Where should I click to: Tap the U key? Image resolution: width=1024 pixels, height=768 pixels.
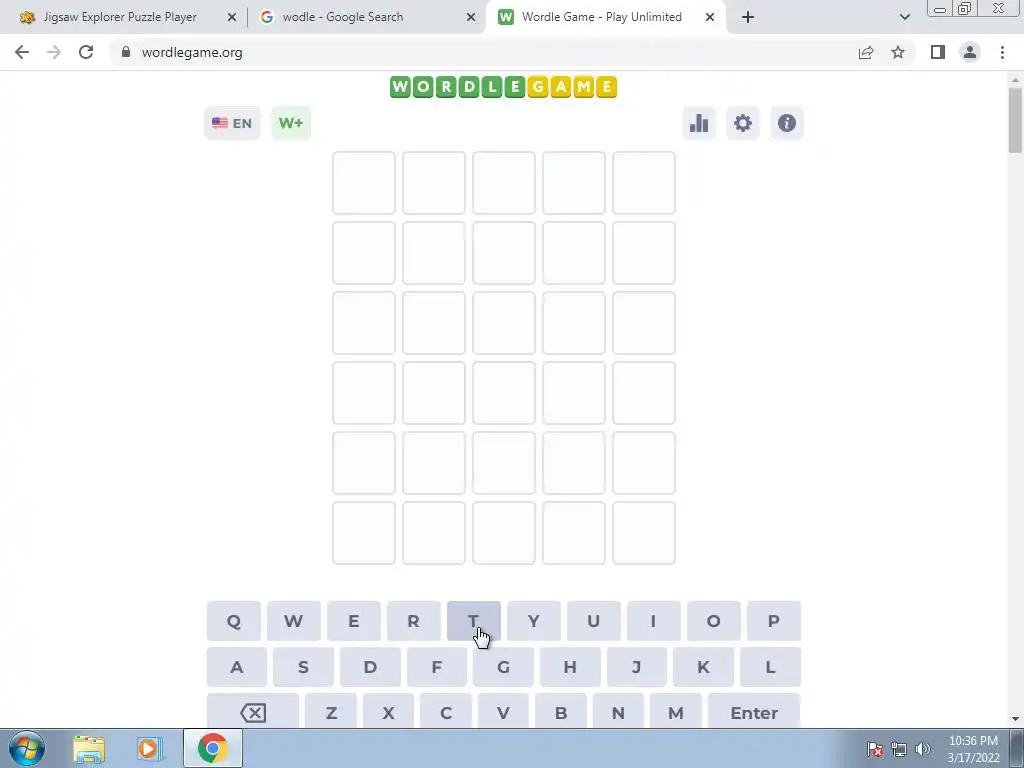click(x=594, y=621)
